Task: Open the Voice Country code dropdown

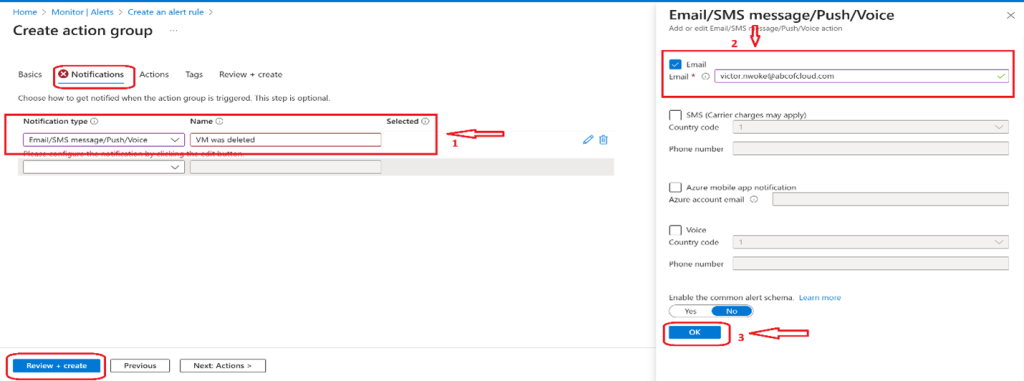Action: click(871, 242)
